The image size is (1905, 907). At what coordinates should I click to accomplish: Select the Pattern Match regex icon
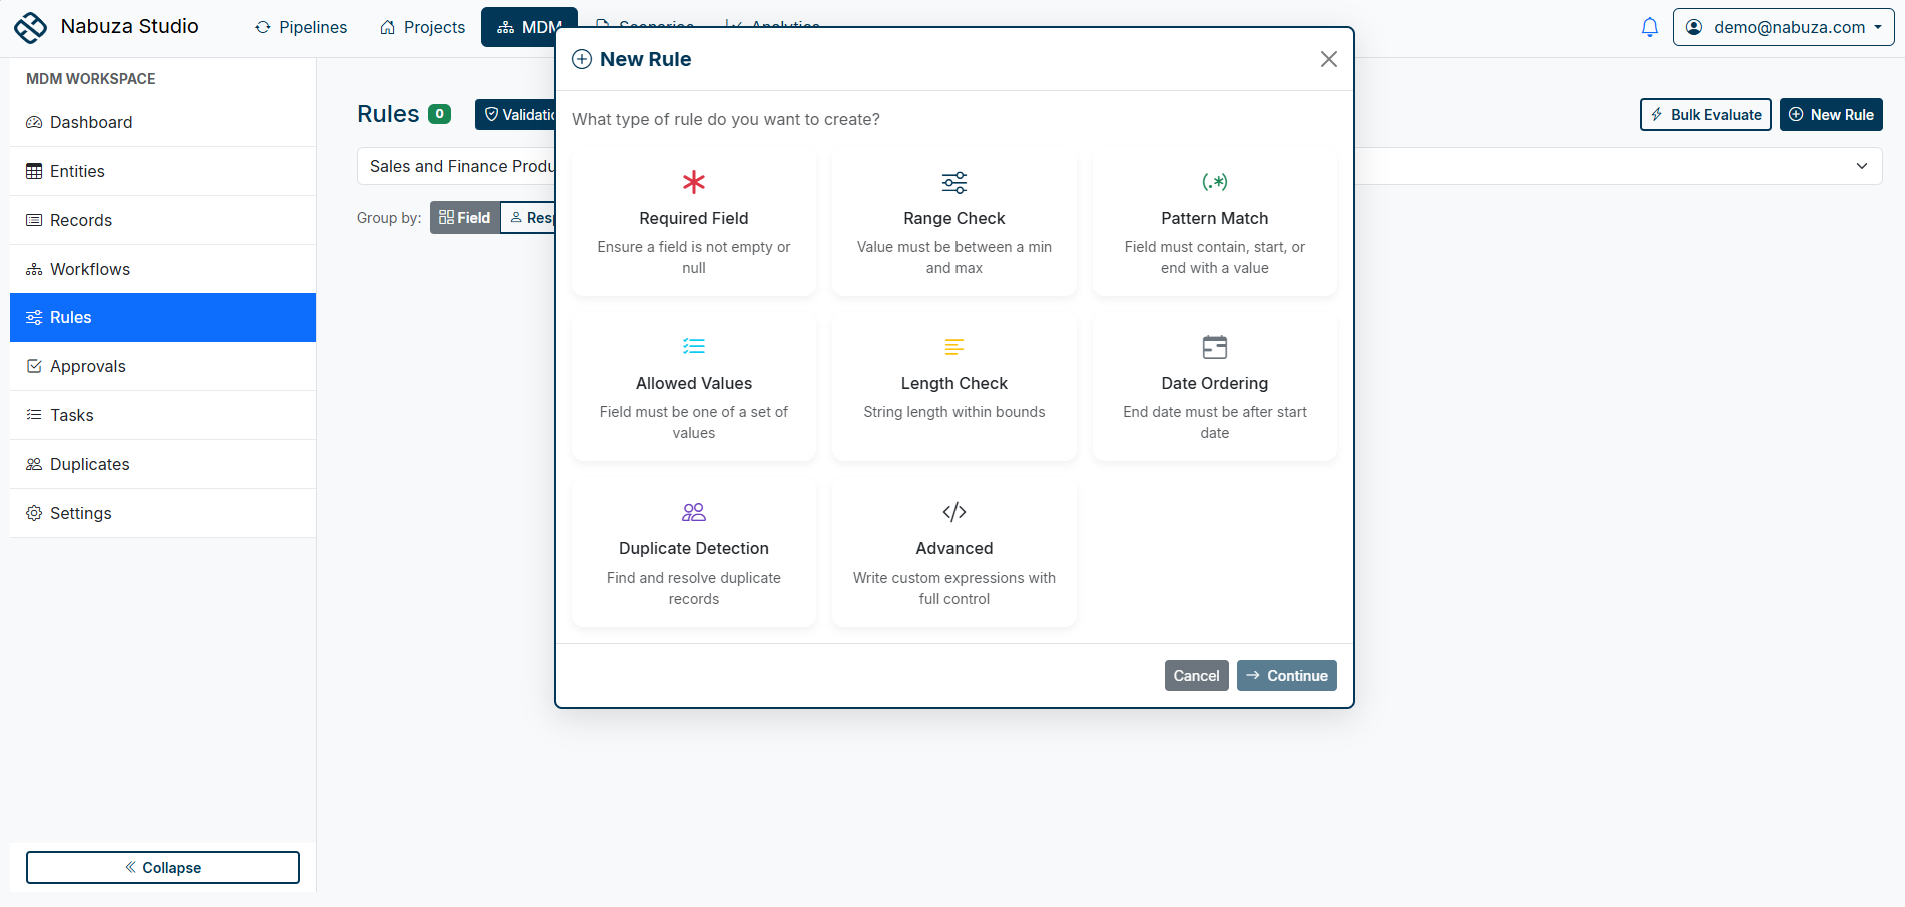coord(1214,182)
